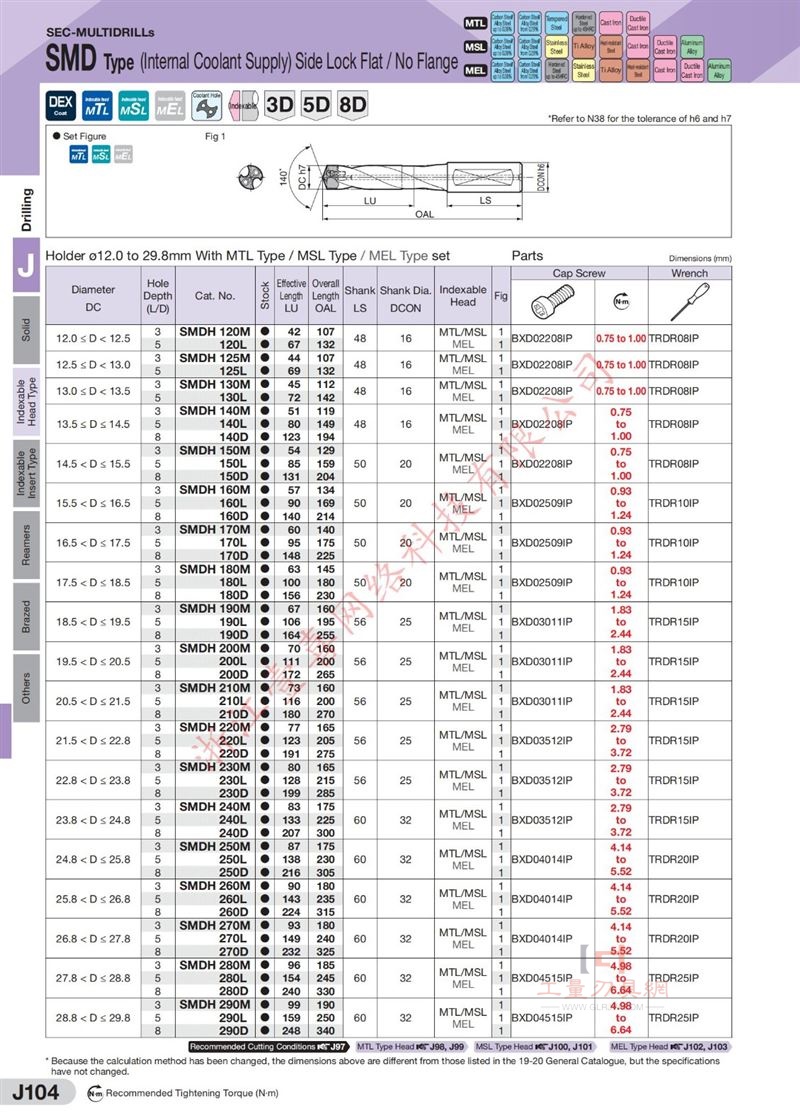Viewport: 800px width, 1120px height.
Task: Click the Stainless Steel swatch in MSL row
Action: point(556,46)
